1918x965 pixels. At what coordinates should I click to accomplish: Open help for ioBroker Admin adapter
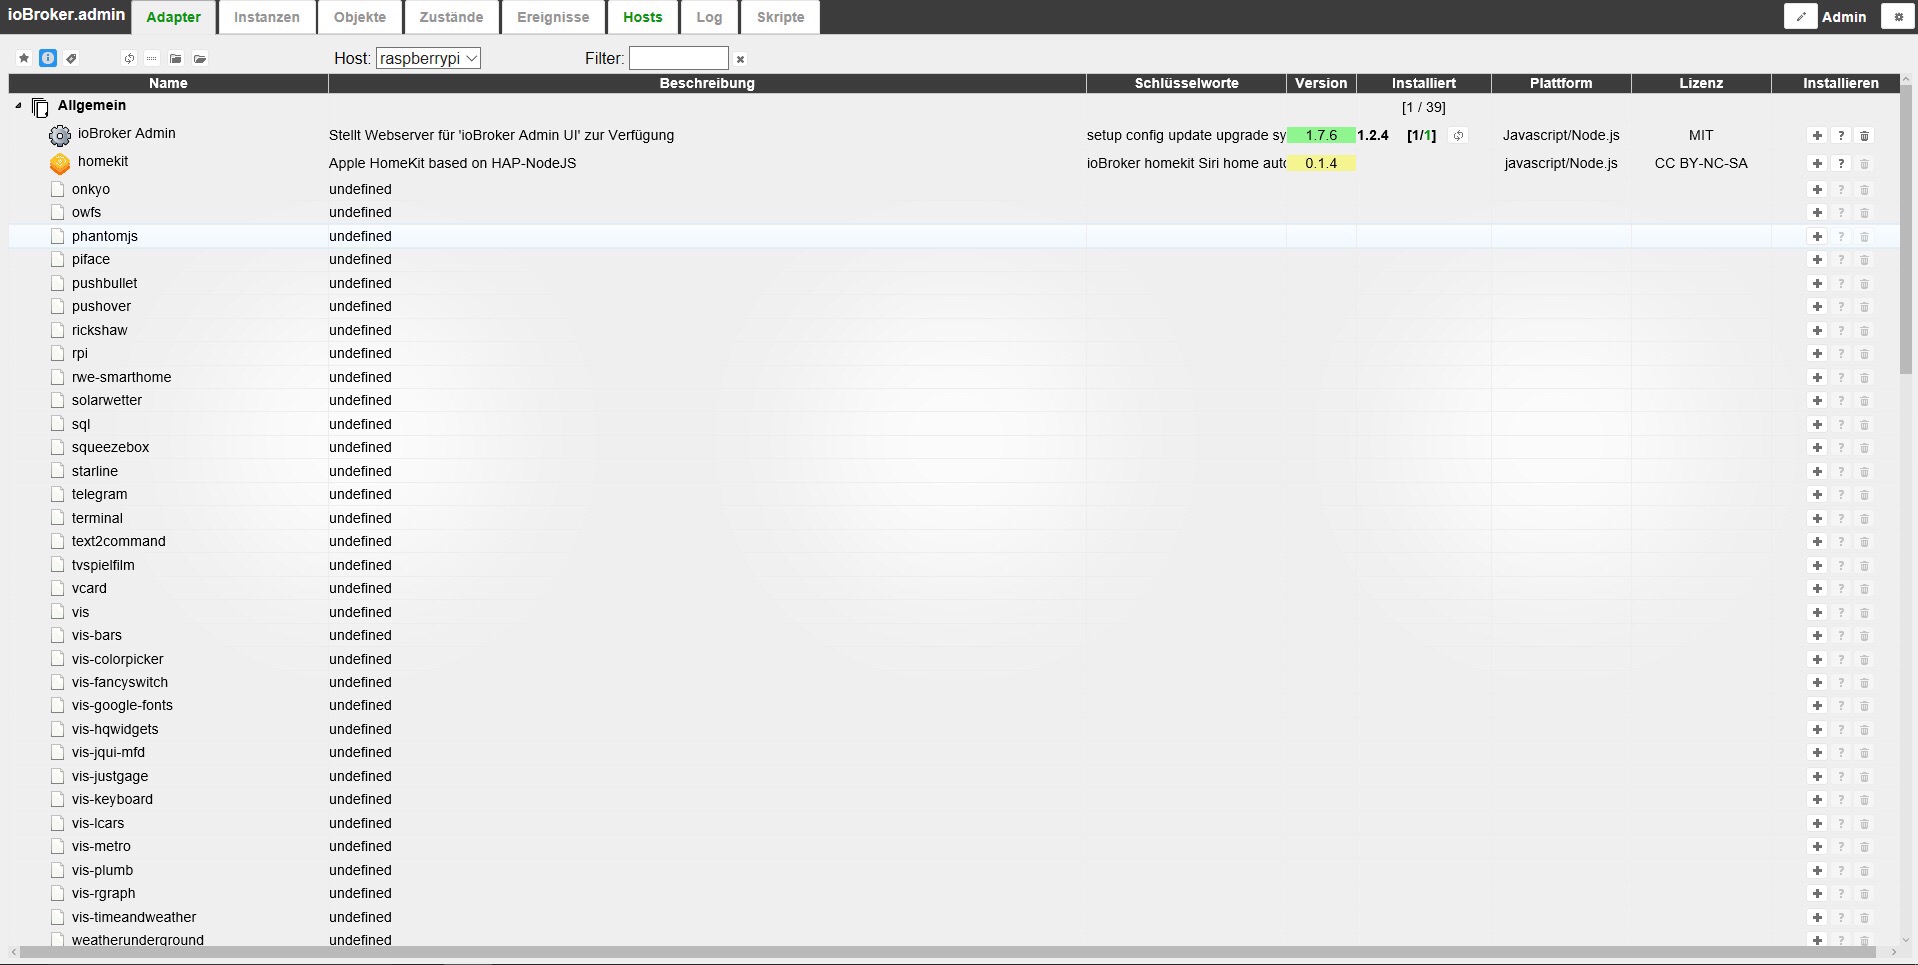[x=1841, y=135]
